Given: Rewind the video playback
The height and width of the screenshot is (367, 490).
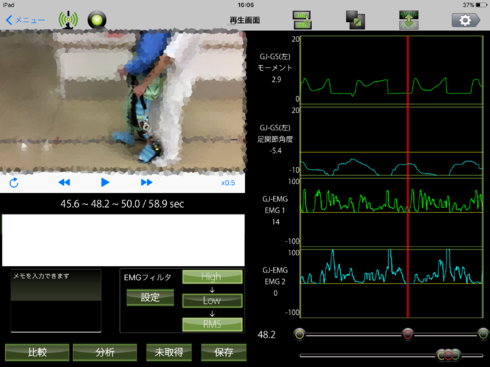Looking at the screenshot, I should pos(64,182).
